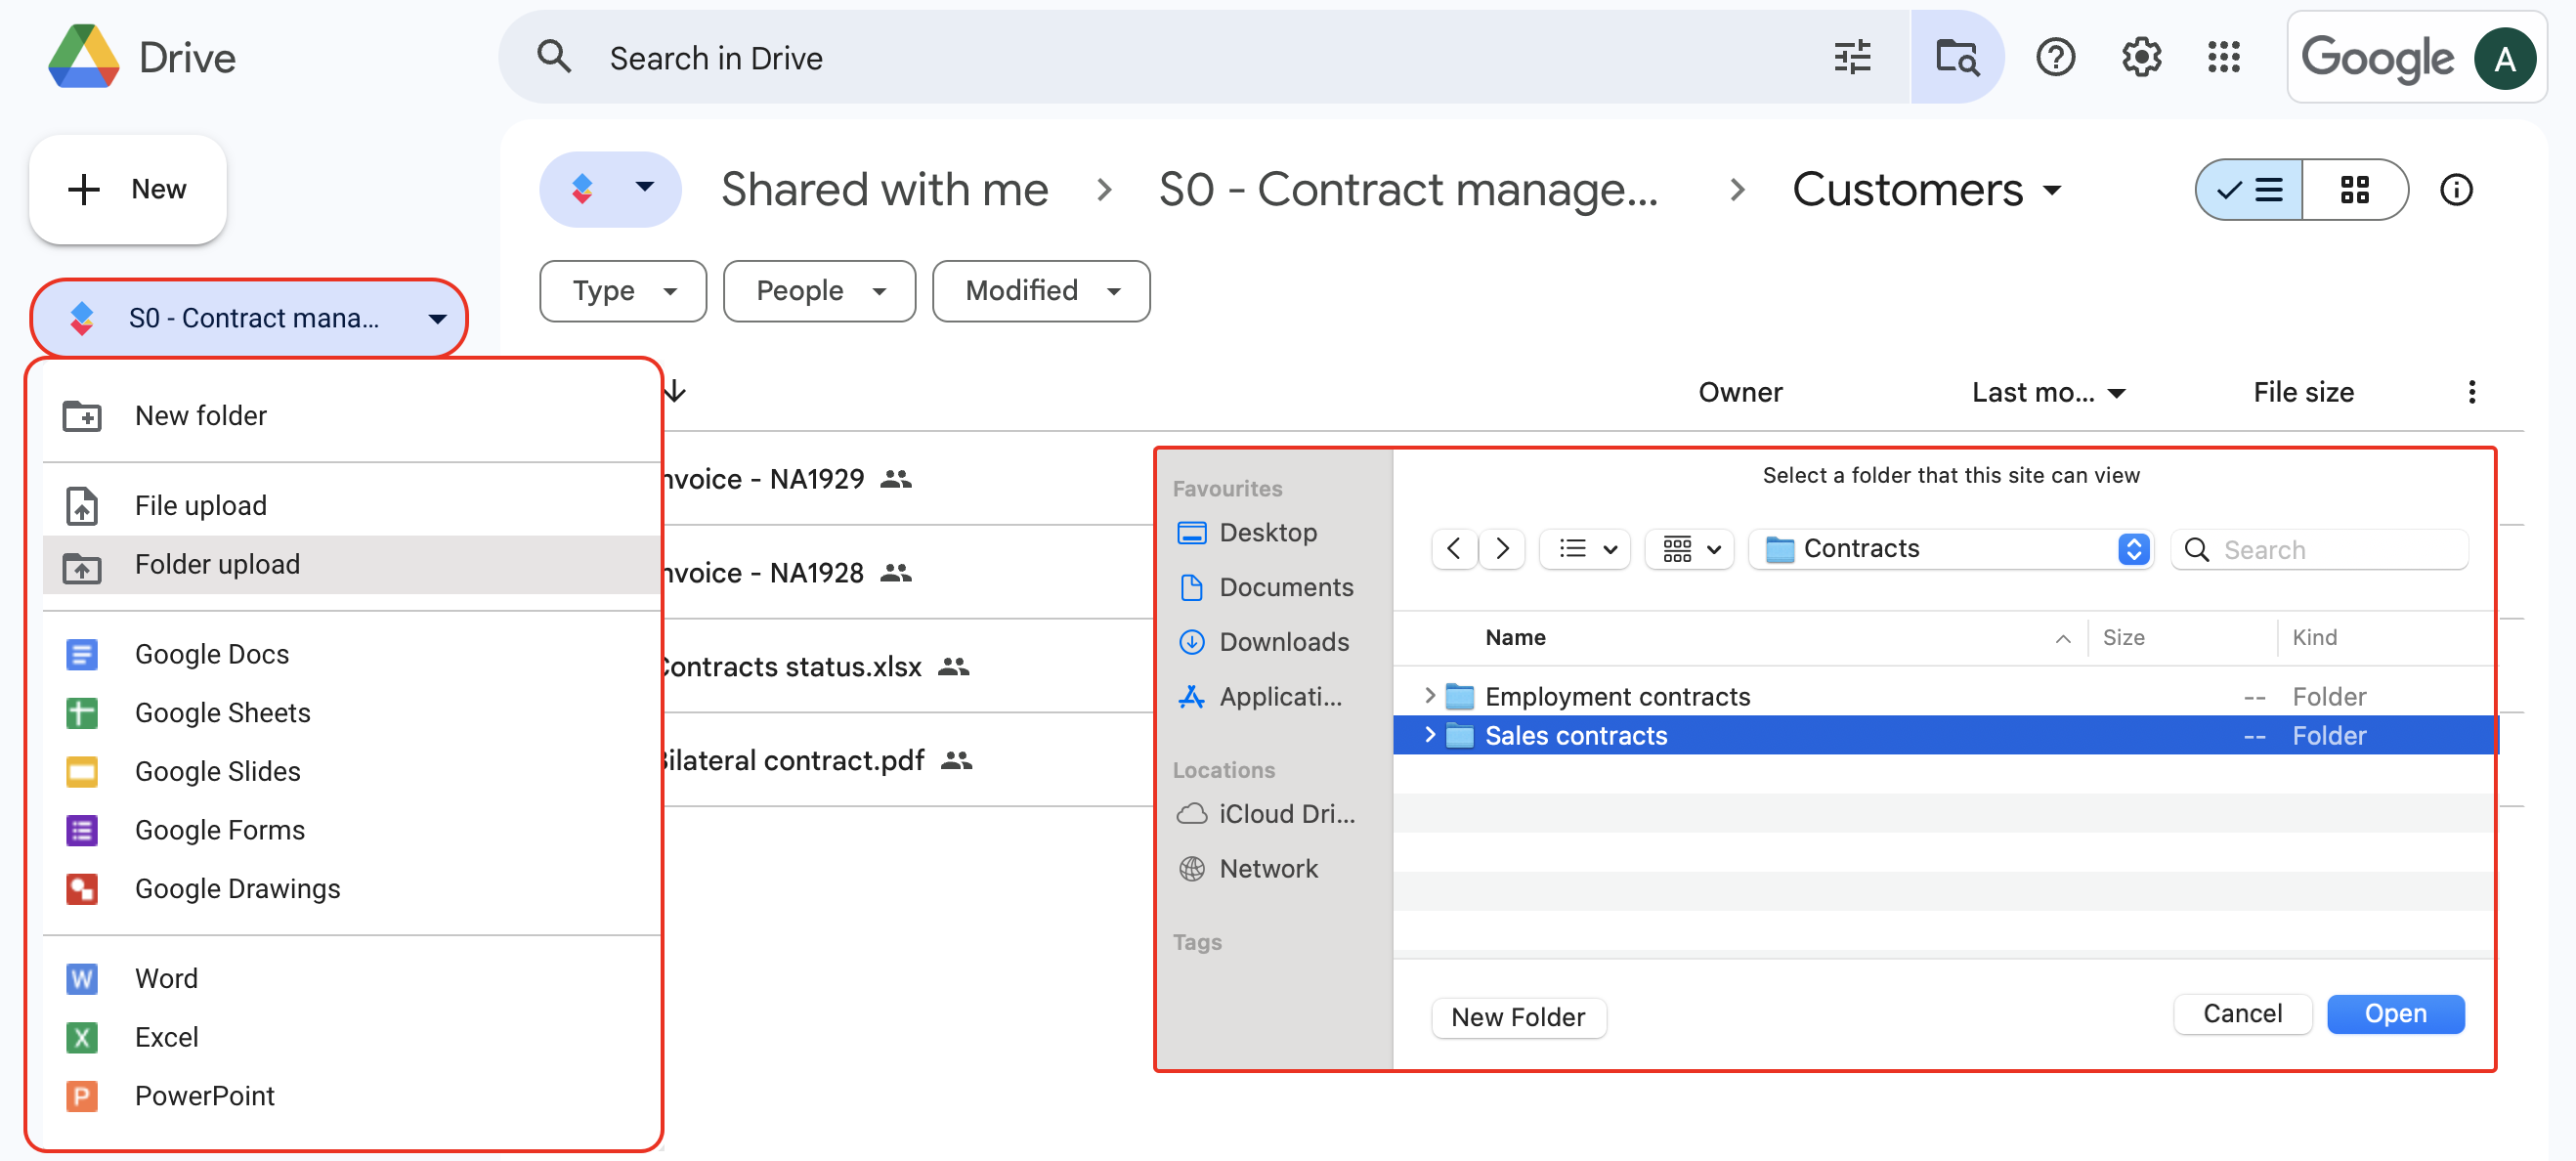
Task: Create a new Google Forms file
Action: point(351,830)
